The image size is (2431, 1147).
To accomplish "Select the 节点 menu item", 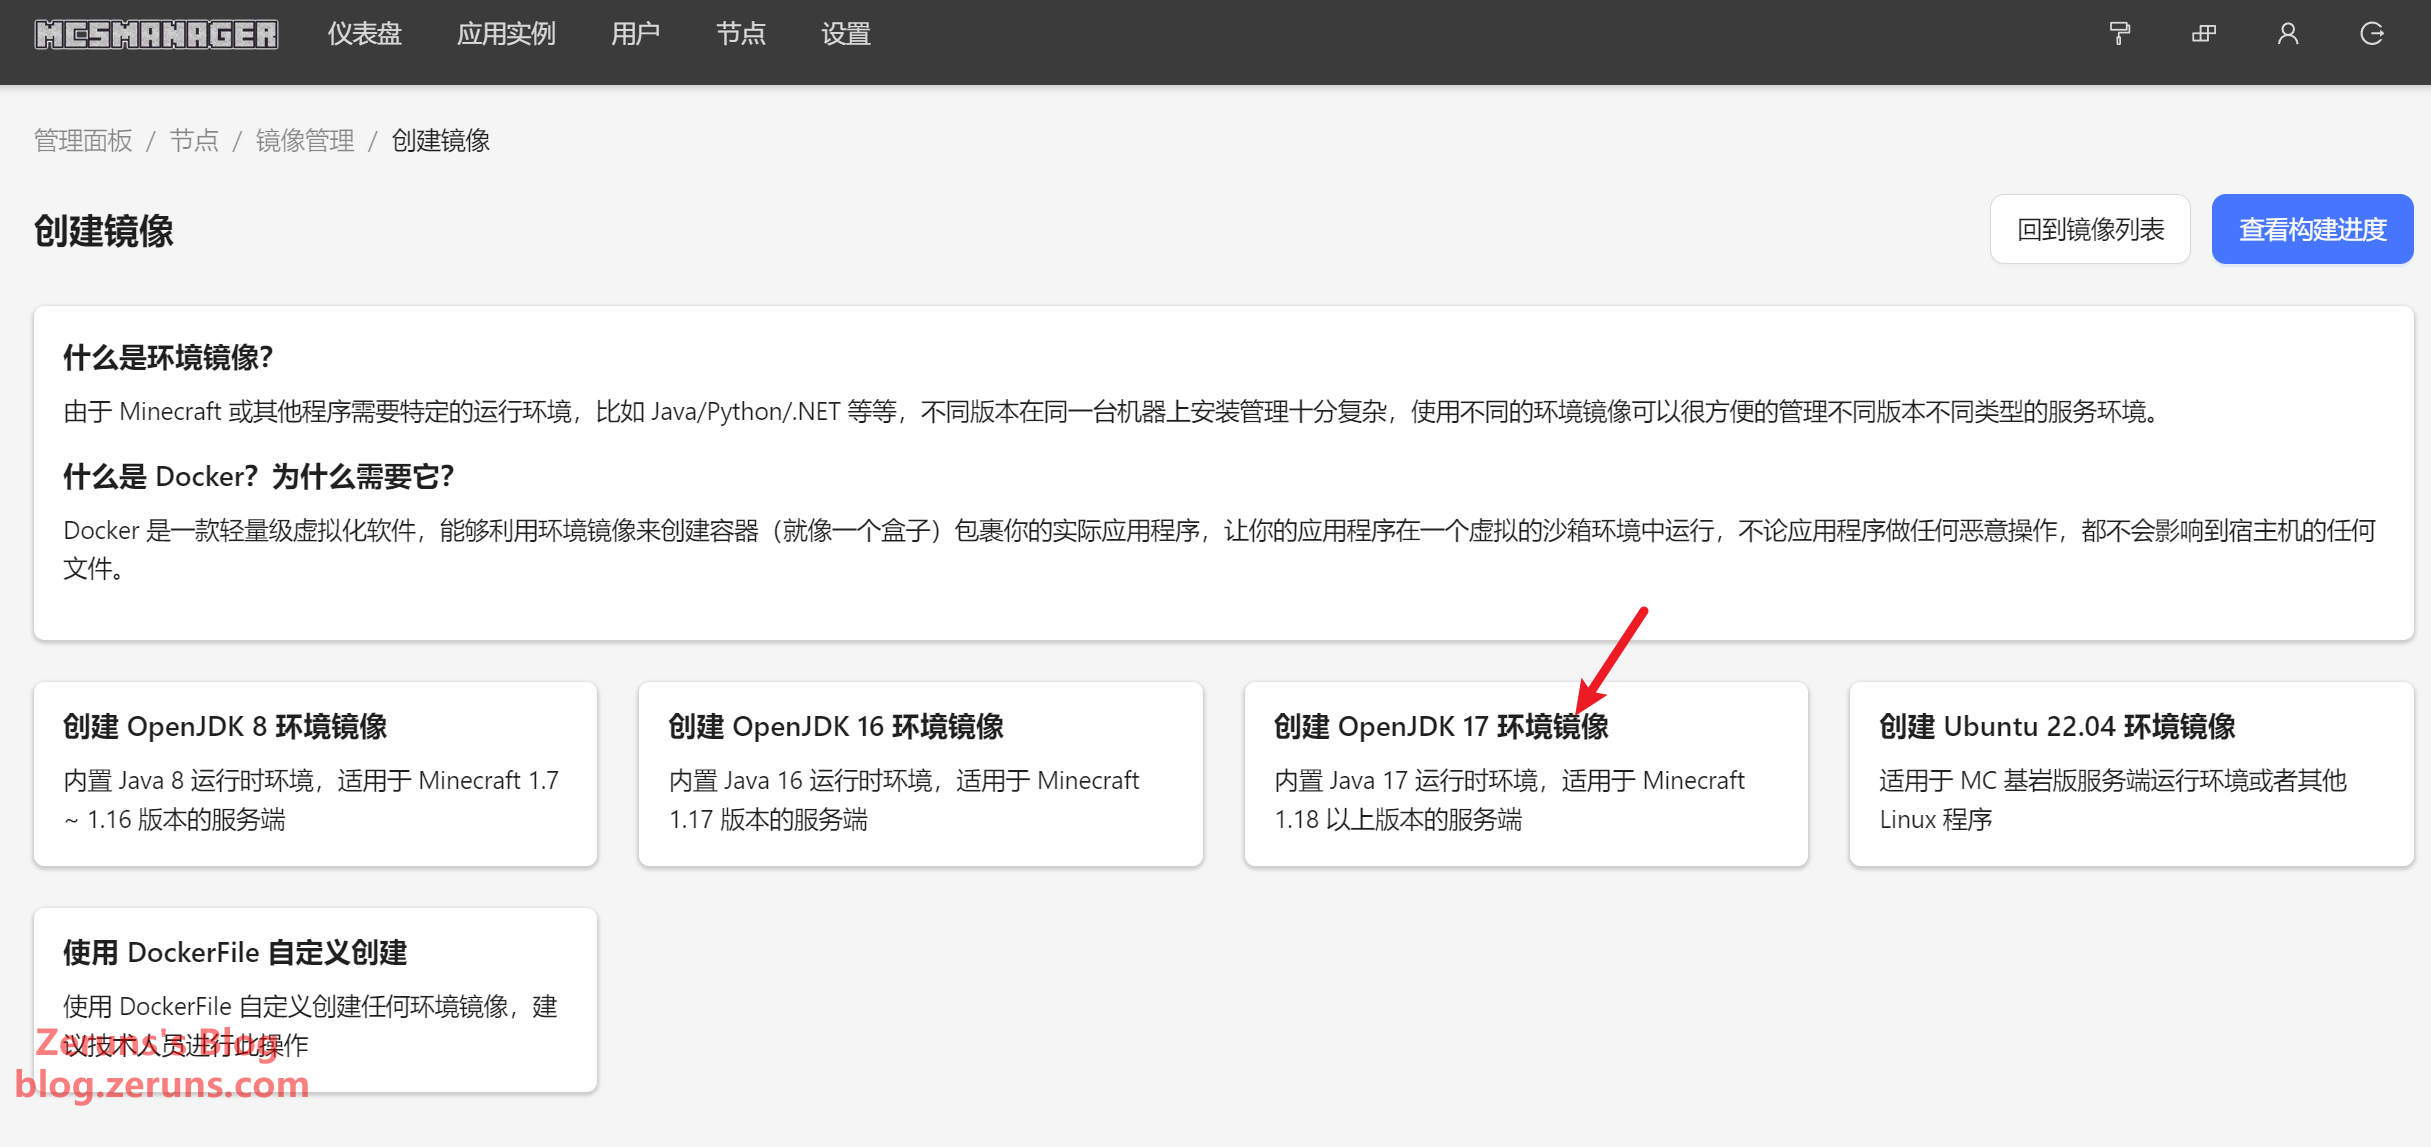I will 741,34.
